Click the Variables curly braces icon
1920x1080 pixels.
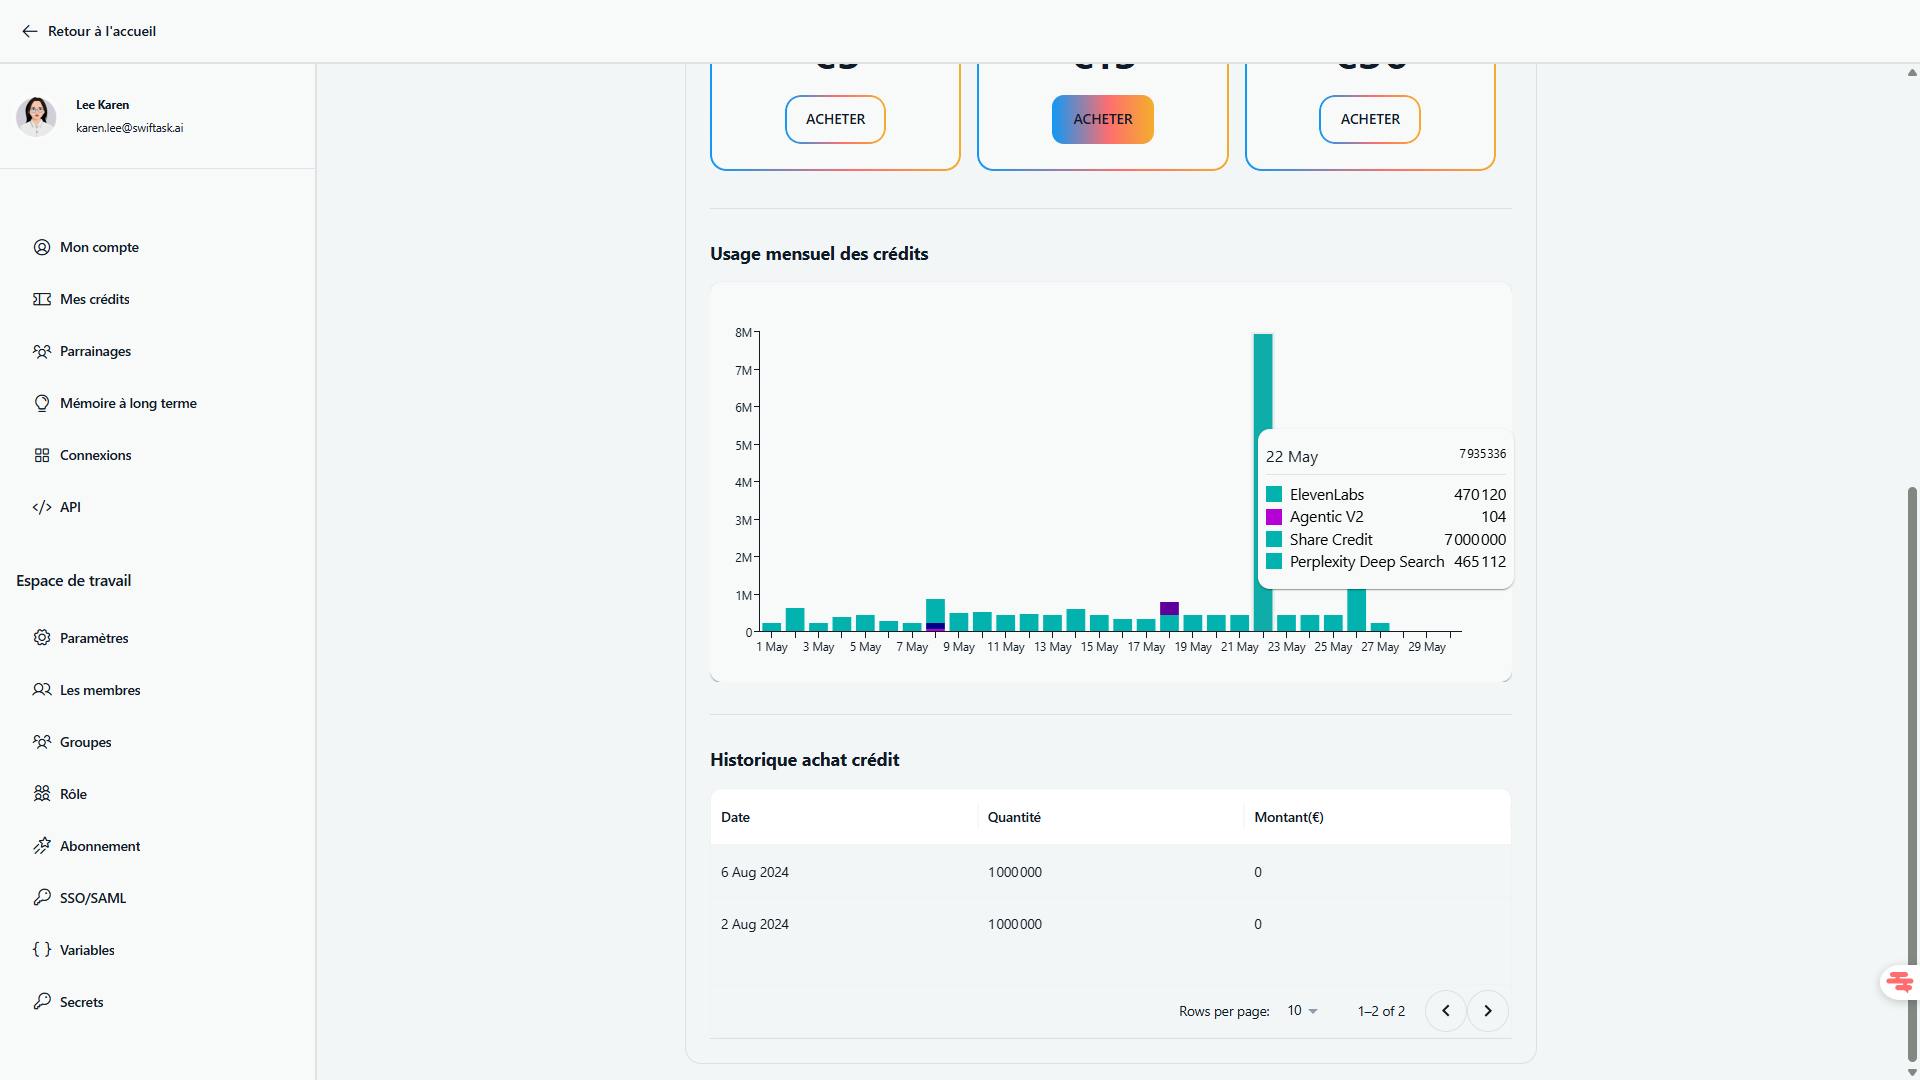[x=41, y=950]
